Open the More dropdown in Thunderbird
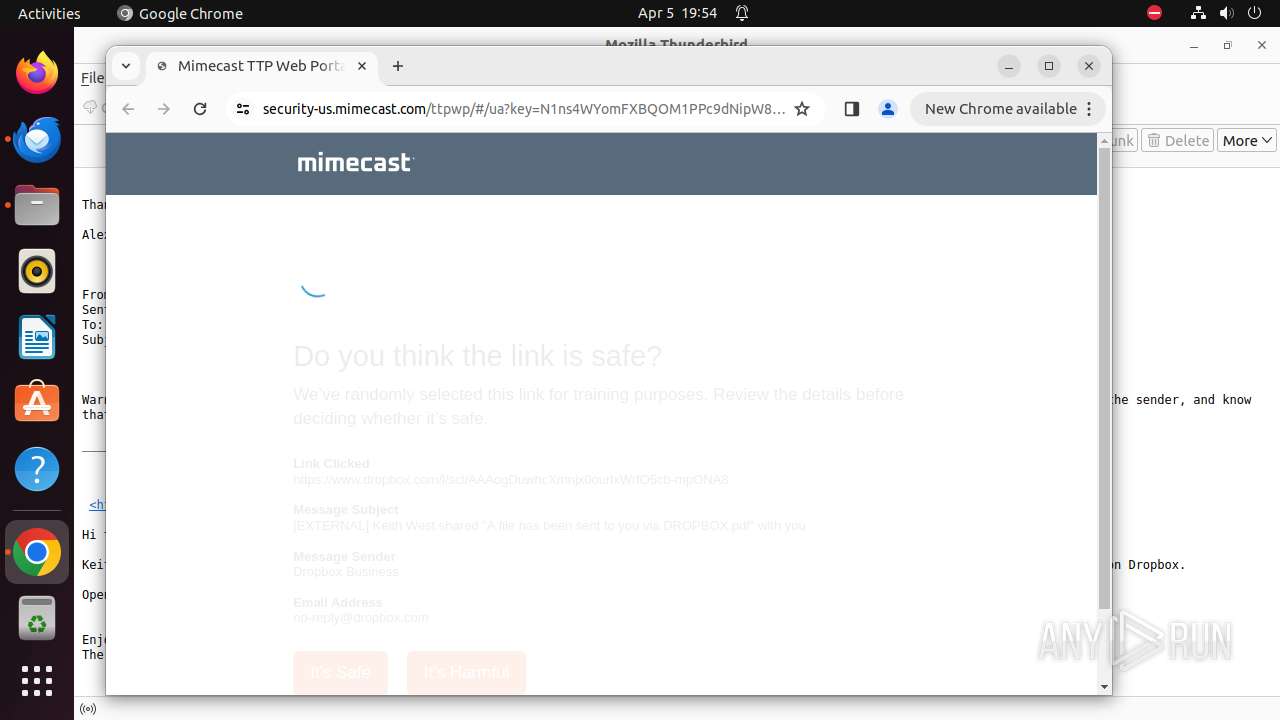1280x720 pixels. click(1247, 141)
